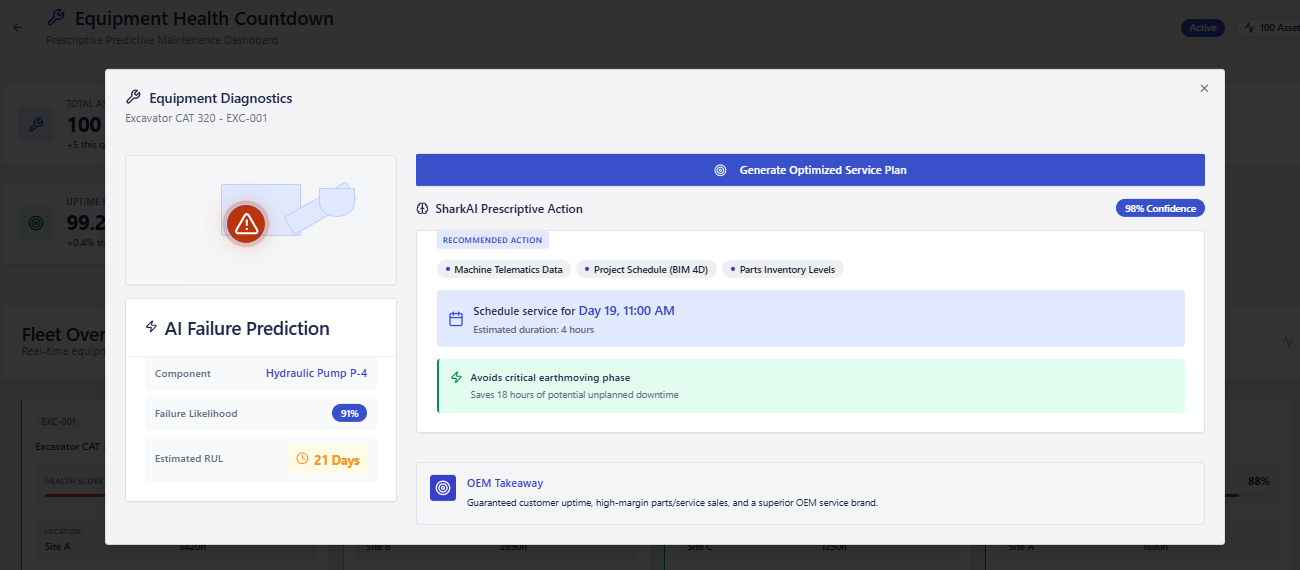Click Saves 18 hours of downtime text
The image size is (1300, 570).
tap(574, 395)
